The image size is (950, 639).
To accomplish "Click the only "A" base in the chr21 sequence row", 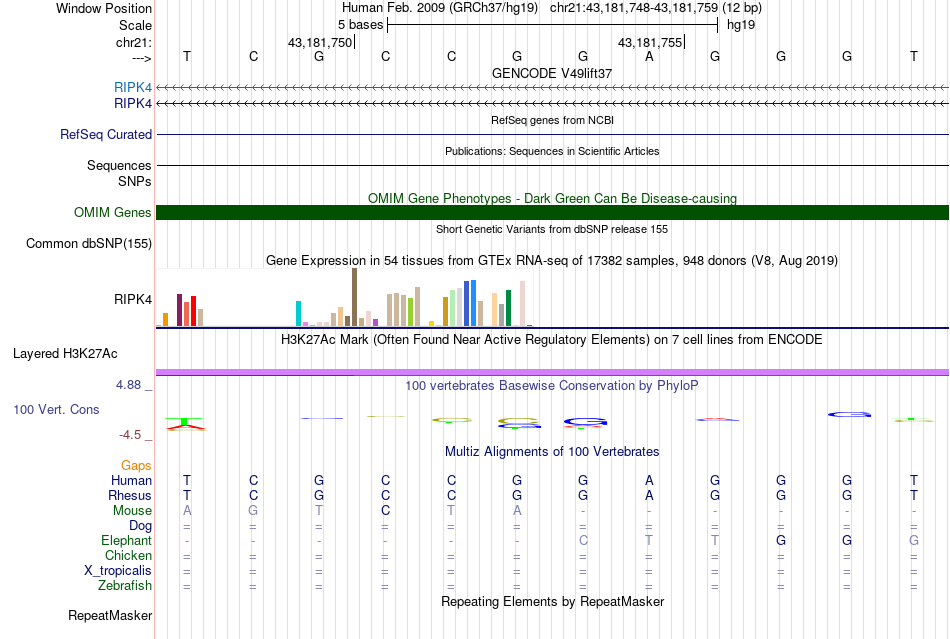I will (649, 56).
